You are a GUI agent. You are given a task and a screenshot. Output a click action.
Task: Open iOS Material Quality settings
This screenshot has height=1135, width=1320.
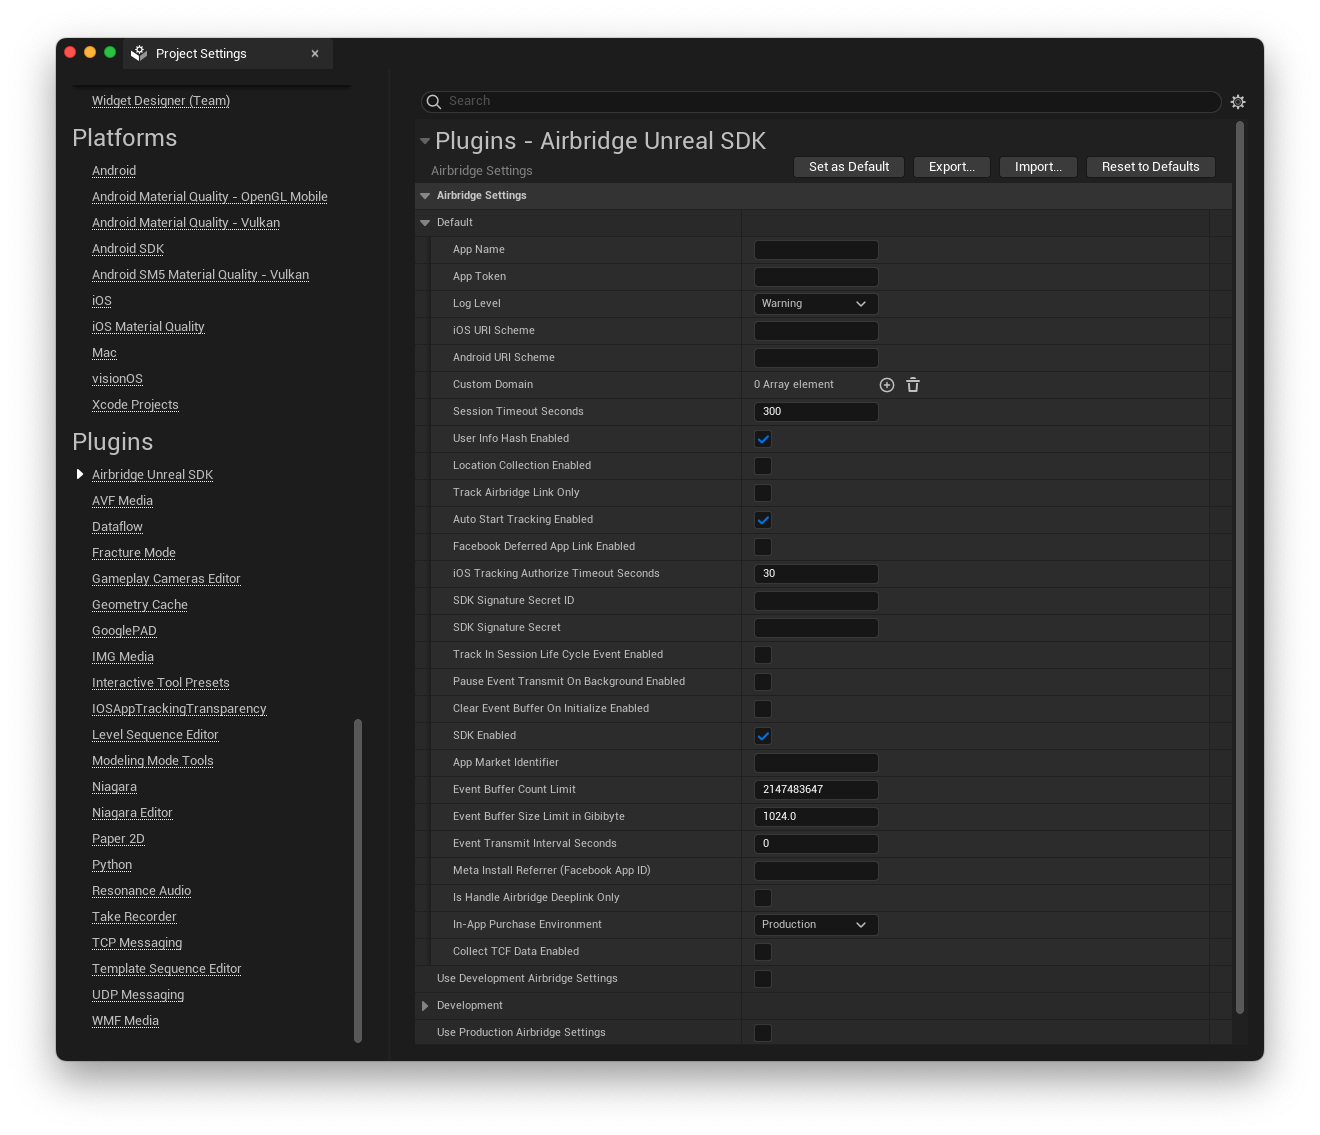pyautogui.click(x=148, y=327)
